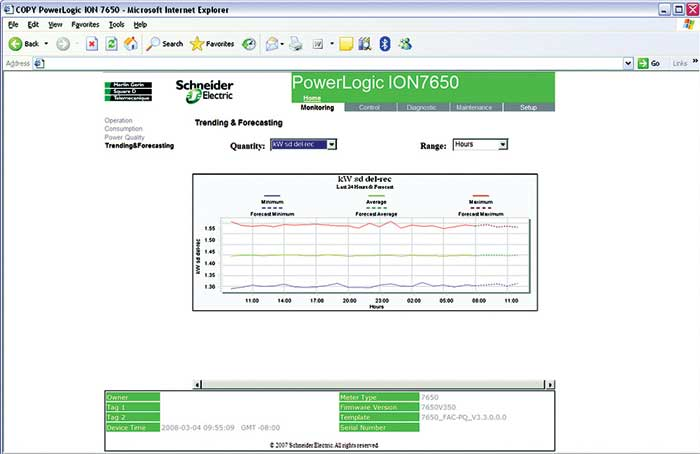Switch to the Diagnostic tab
700x454 pixels.
coord(422,108)
